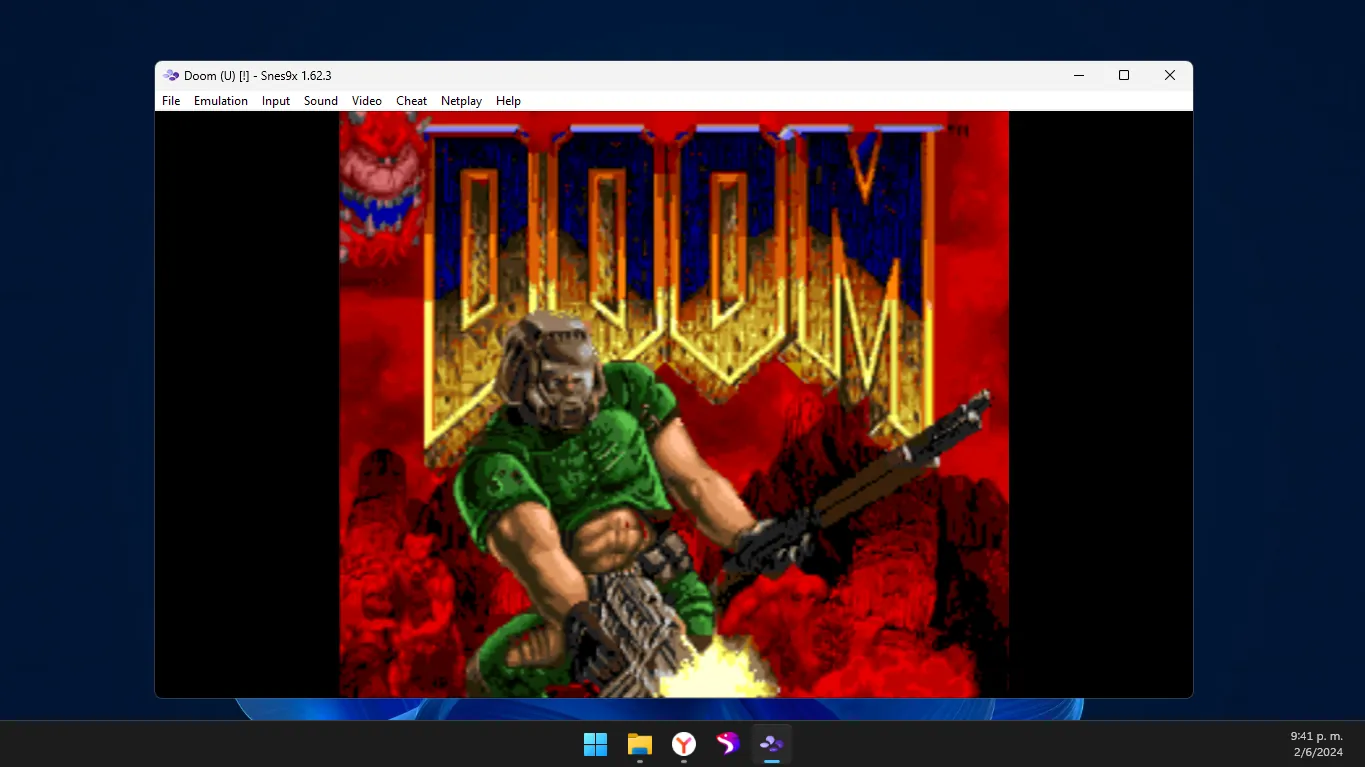The width and height of the screenshot is (1365, 767).
Task: Open the Help menu
Action: (x=508, y=101)
